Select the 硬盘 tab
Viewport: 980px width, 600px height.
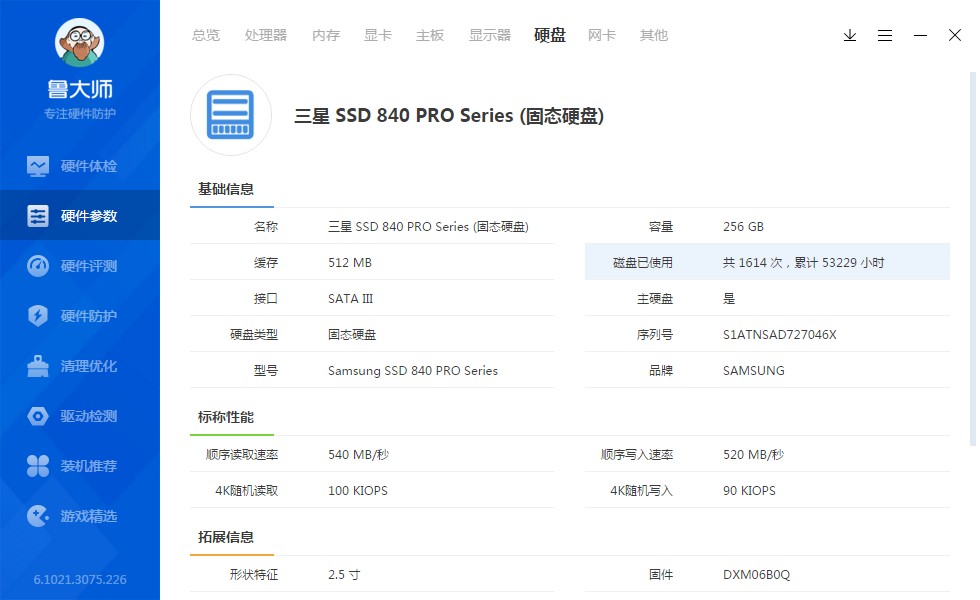[x=550, y=36]
